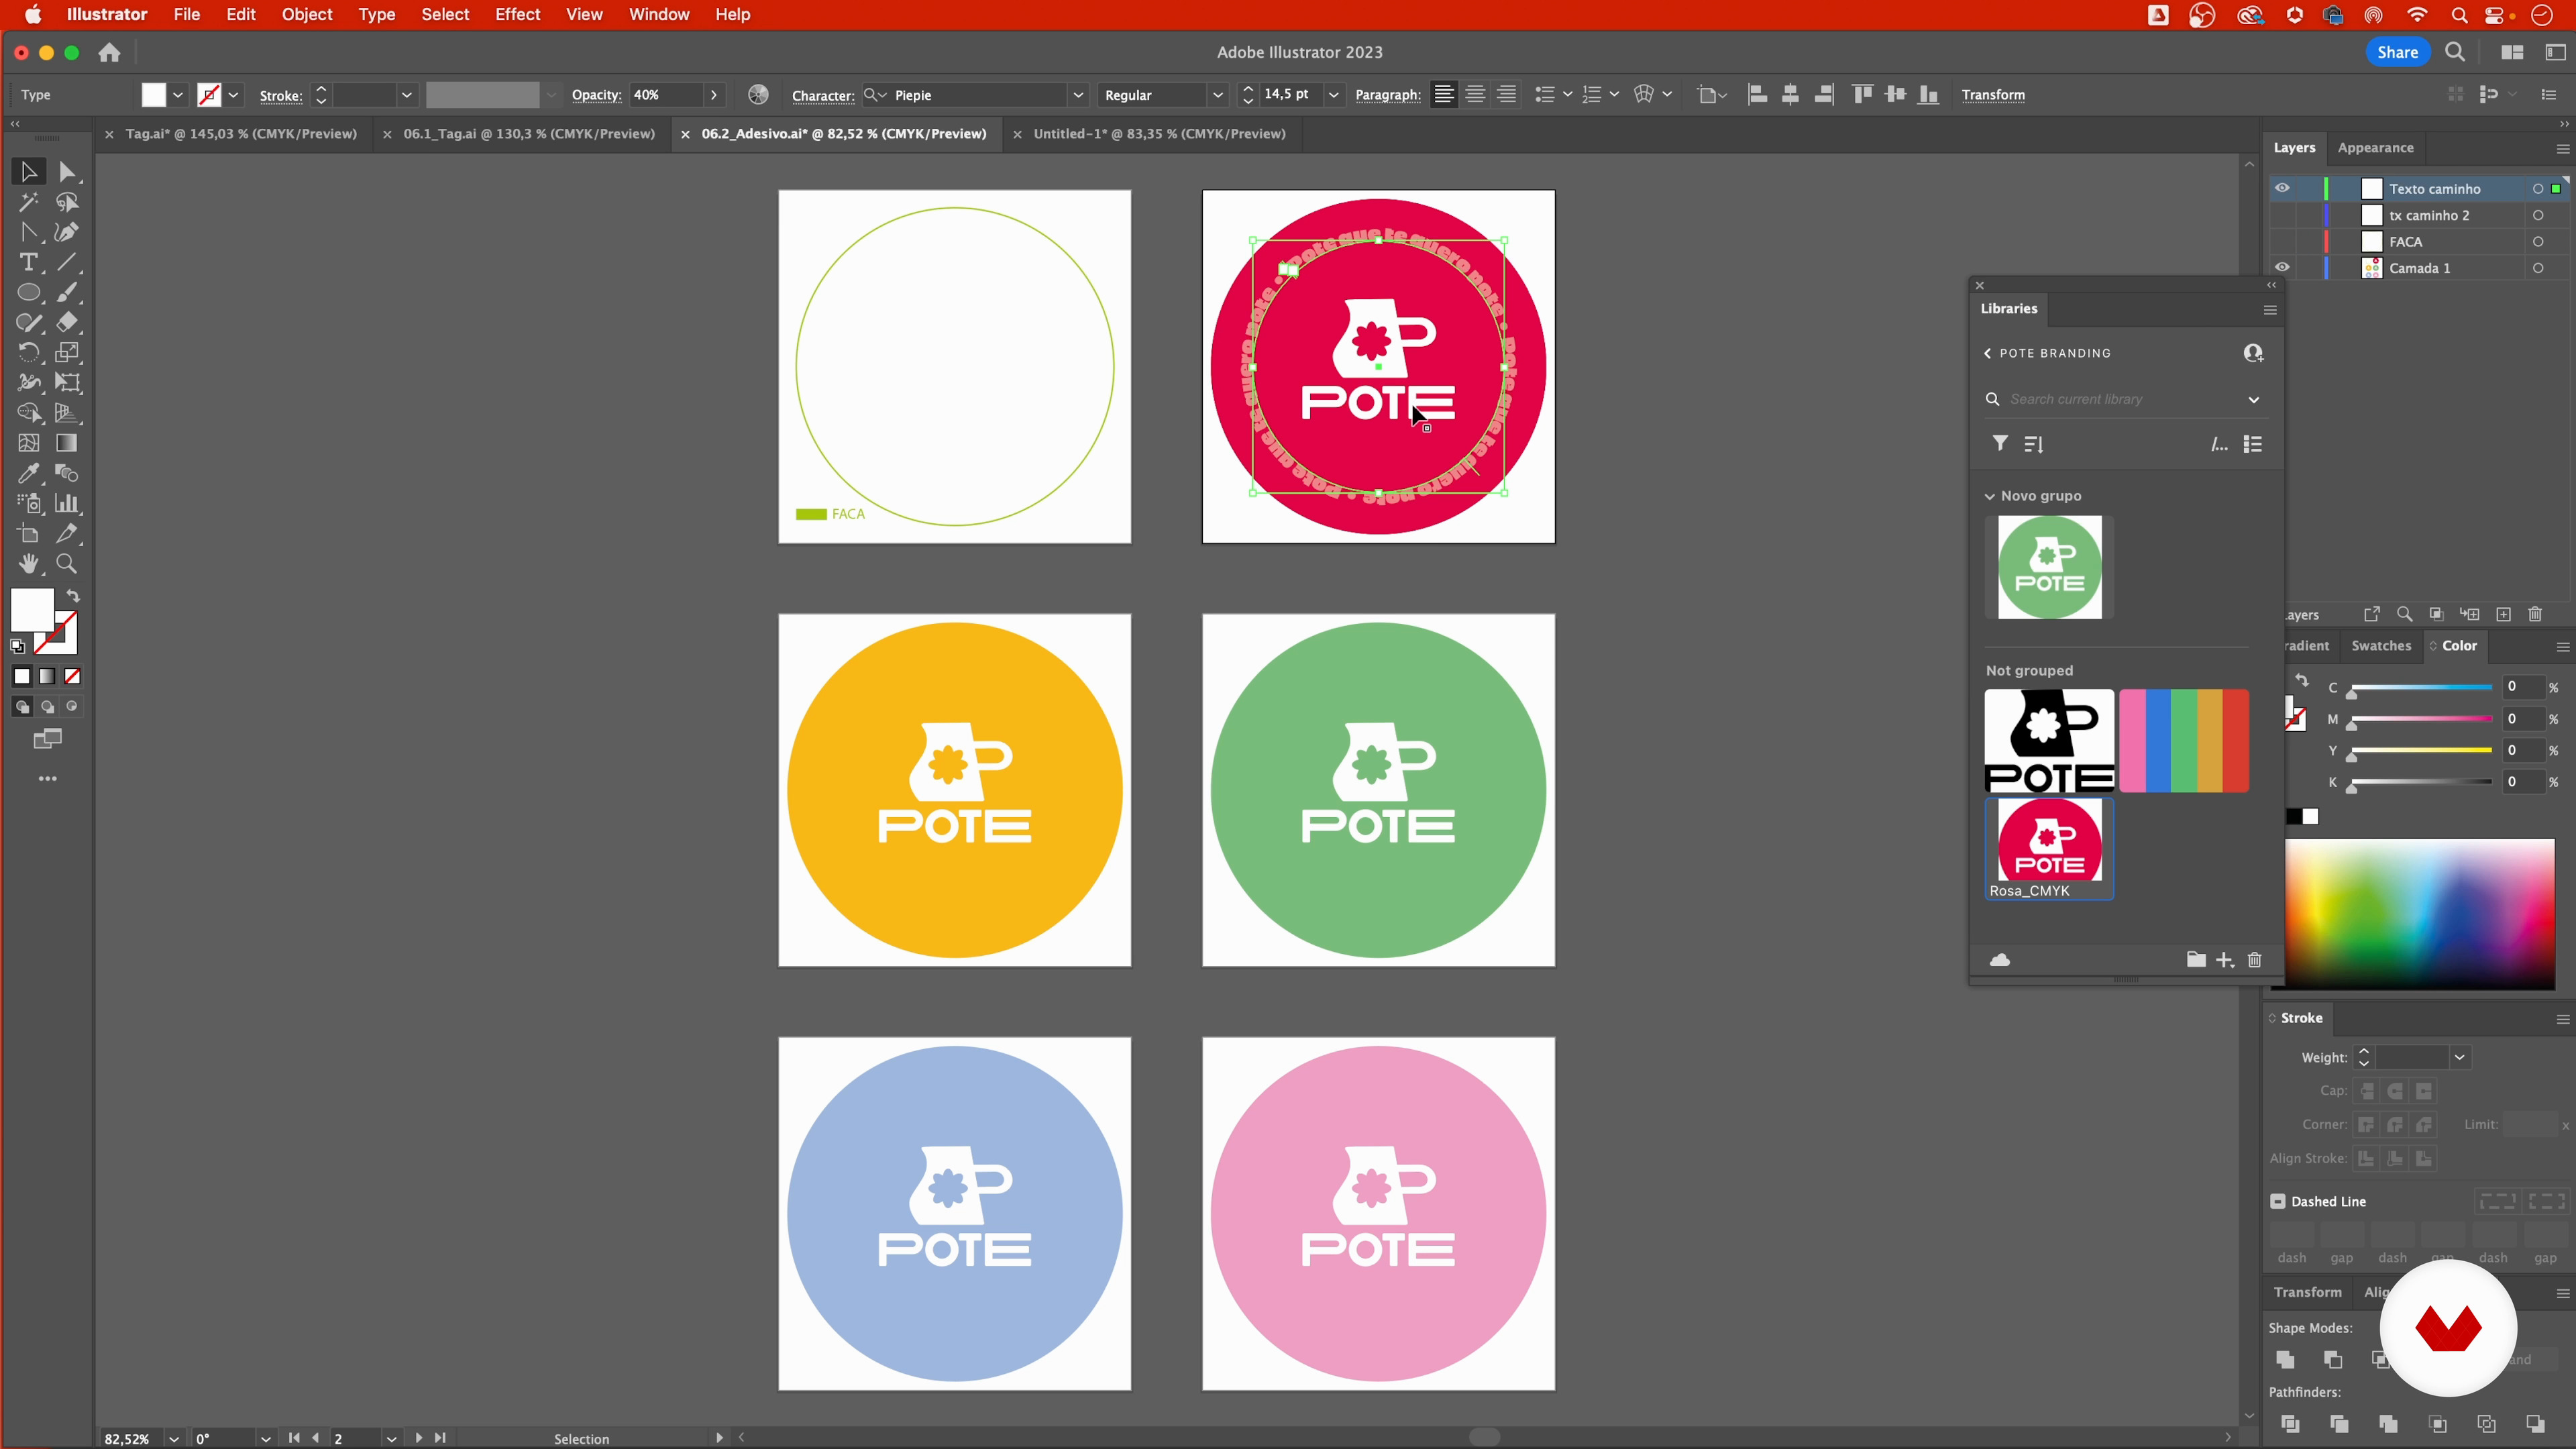Open the Effect menu
This screenshot has height=1449, width=2576.
(x=517, y=15)
